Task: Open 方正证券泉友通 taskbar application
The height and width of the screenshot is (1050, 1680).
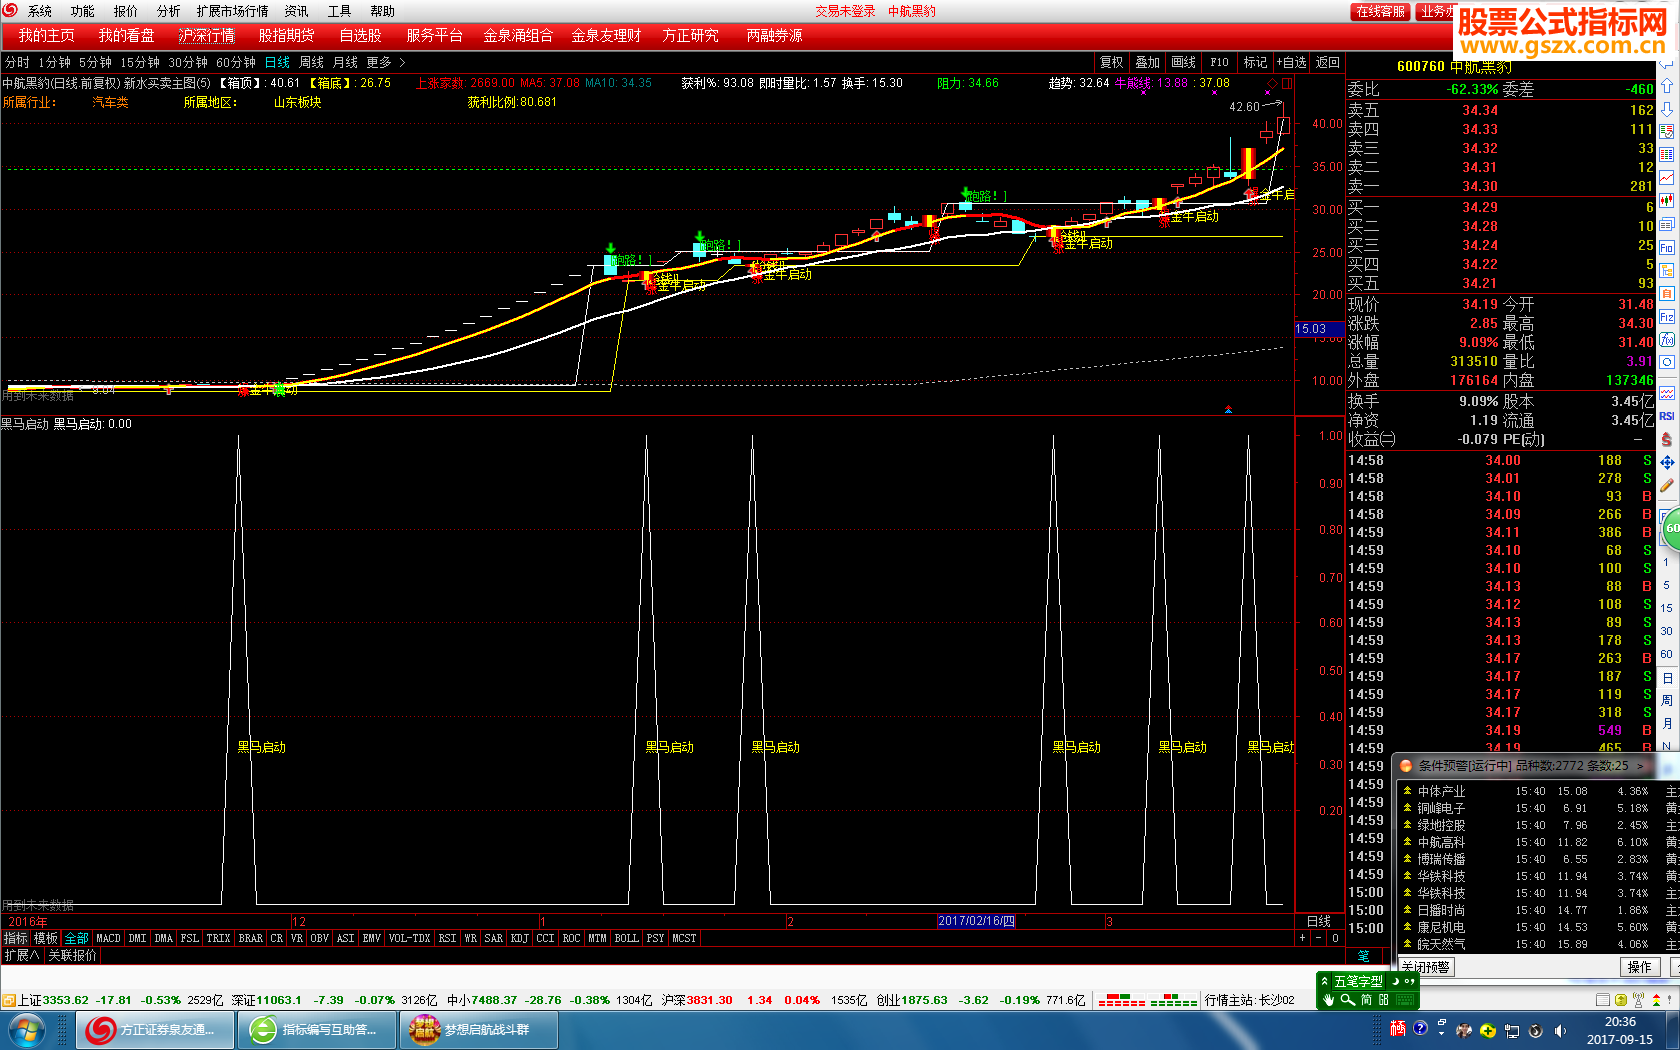Action: pos(155,1029)
